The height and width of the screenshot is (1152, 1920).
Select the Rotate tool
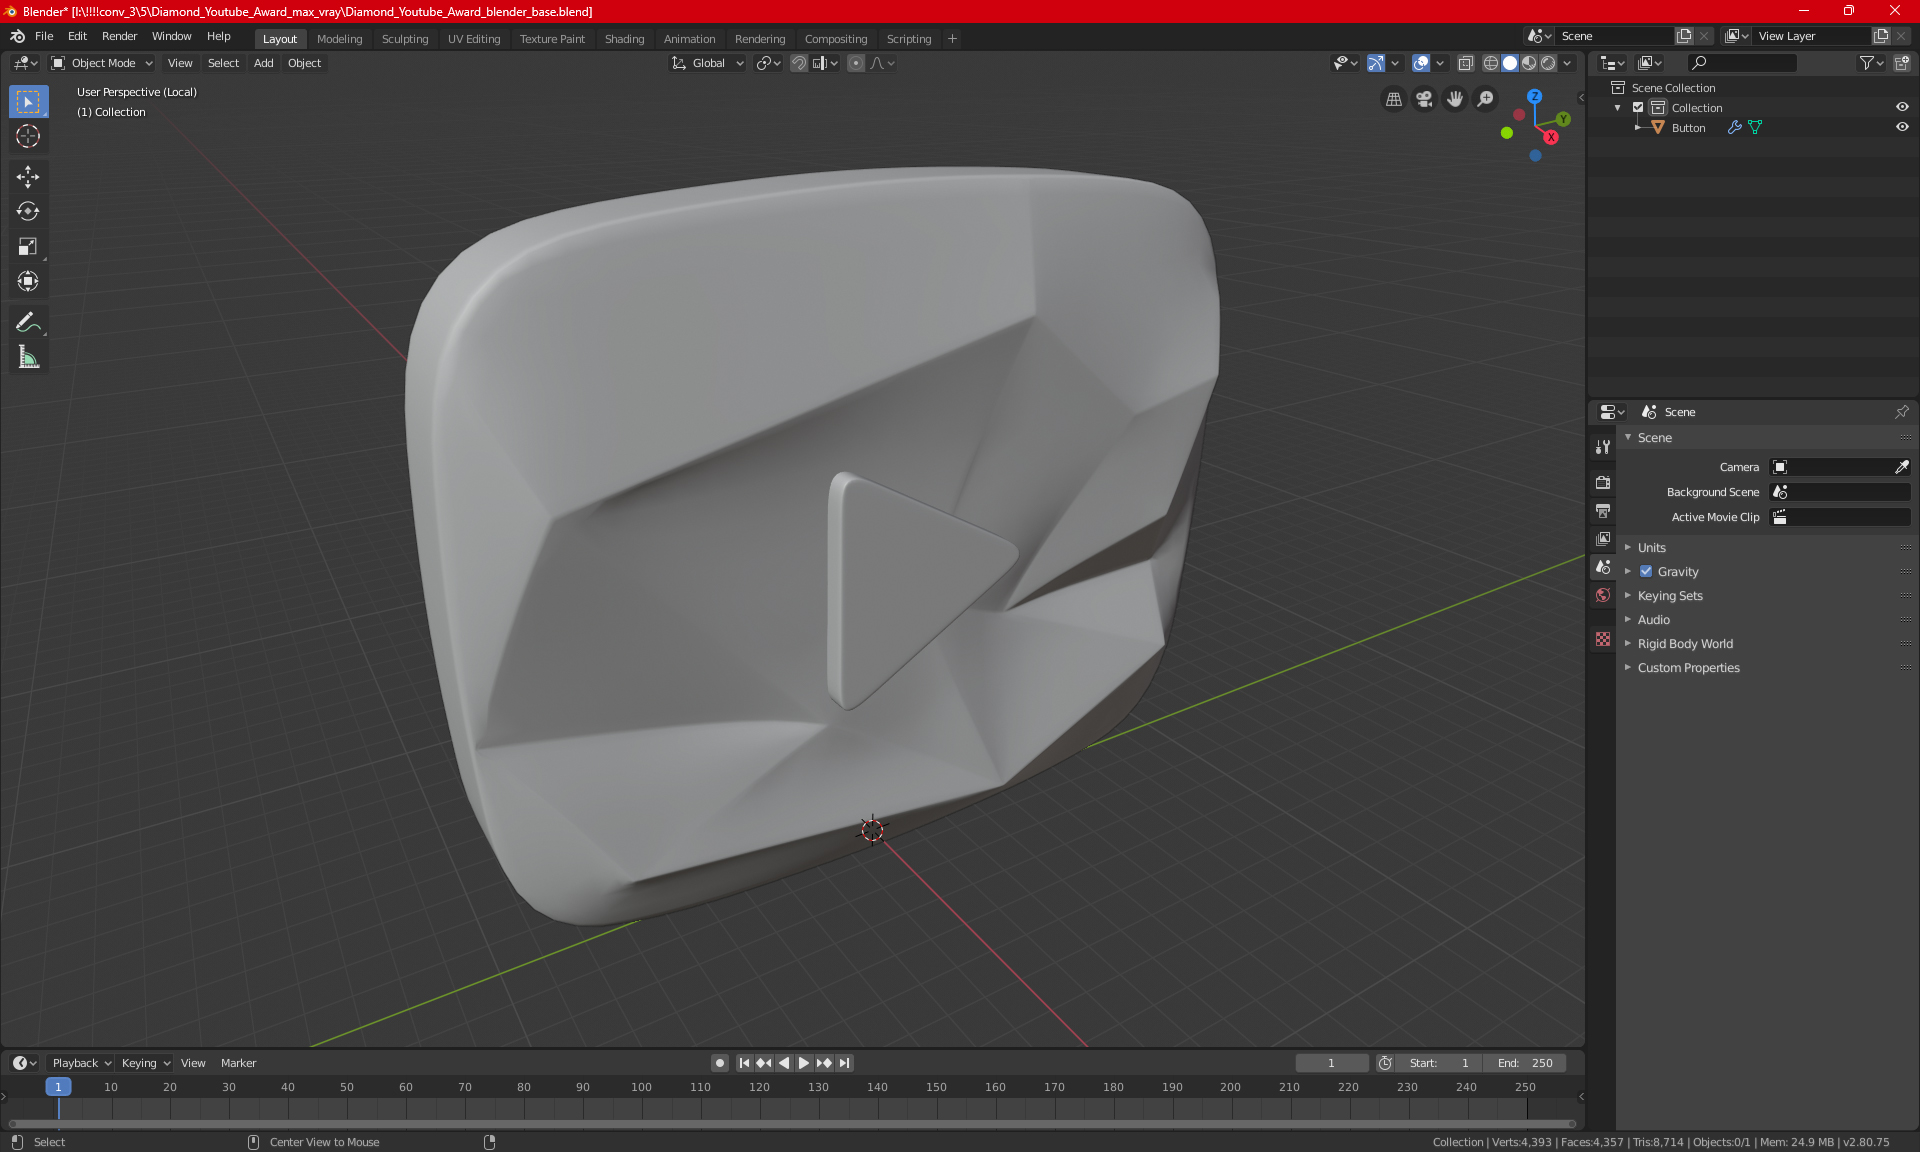[28, 212]
